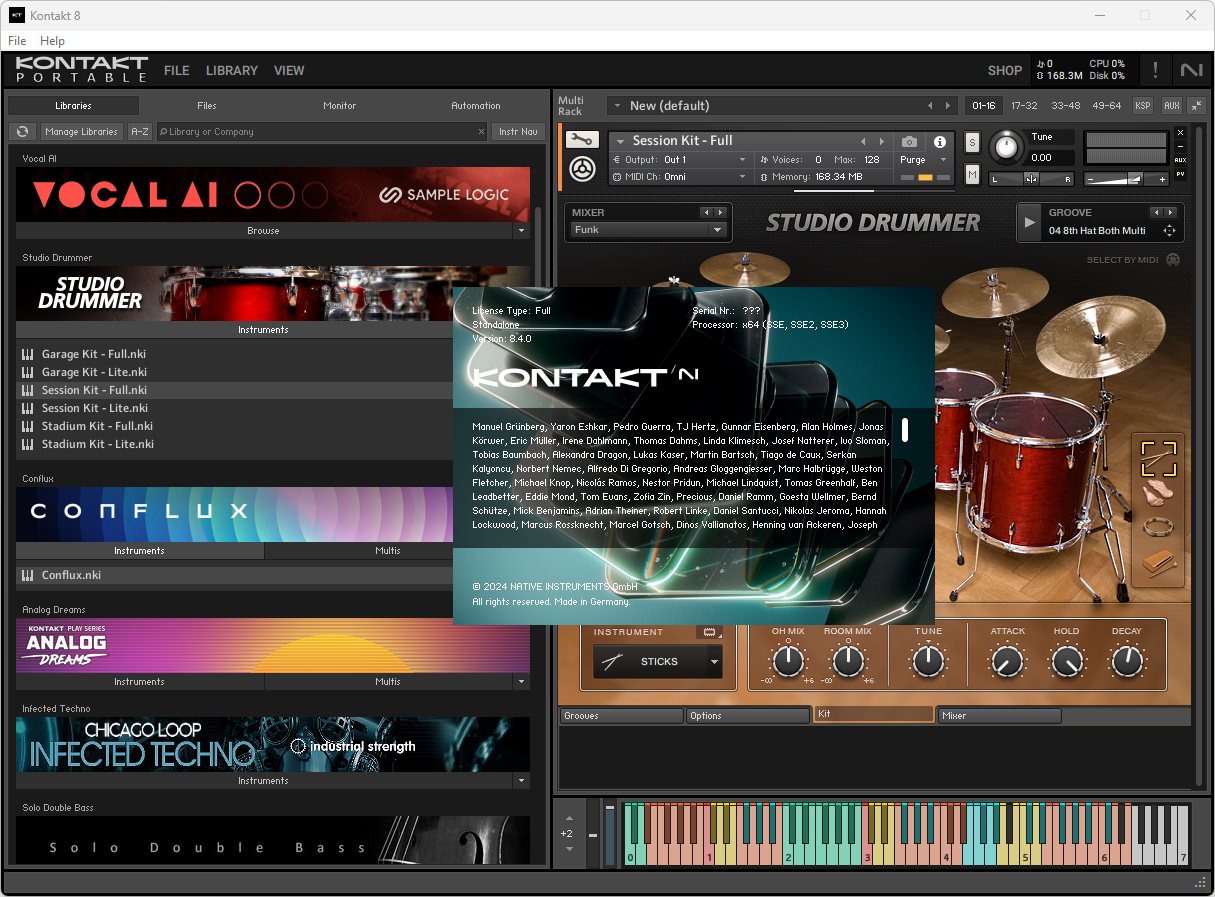Open the Help menu
This screenshot has width=1215, height=897.
click(52, 41)
